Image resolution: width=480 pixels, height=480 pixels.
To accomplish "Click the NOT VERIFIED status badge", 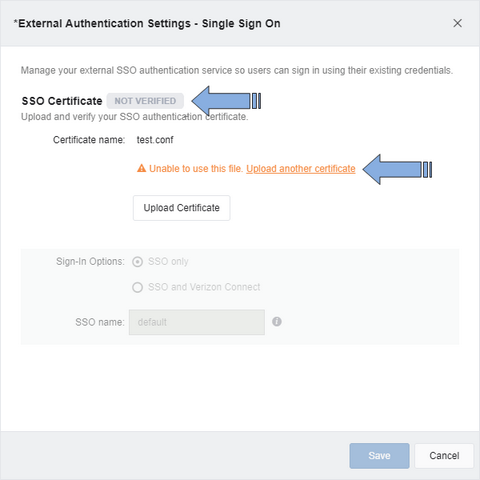I will point(145,101).
